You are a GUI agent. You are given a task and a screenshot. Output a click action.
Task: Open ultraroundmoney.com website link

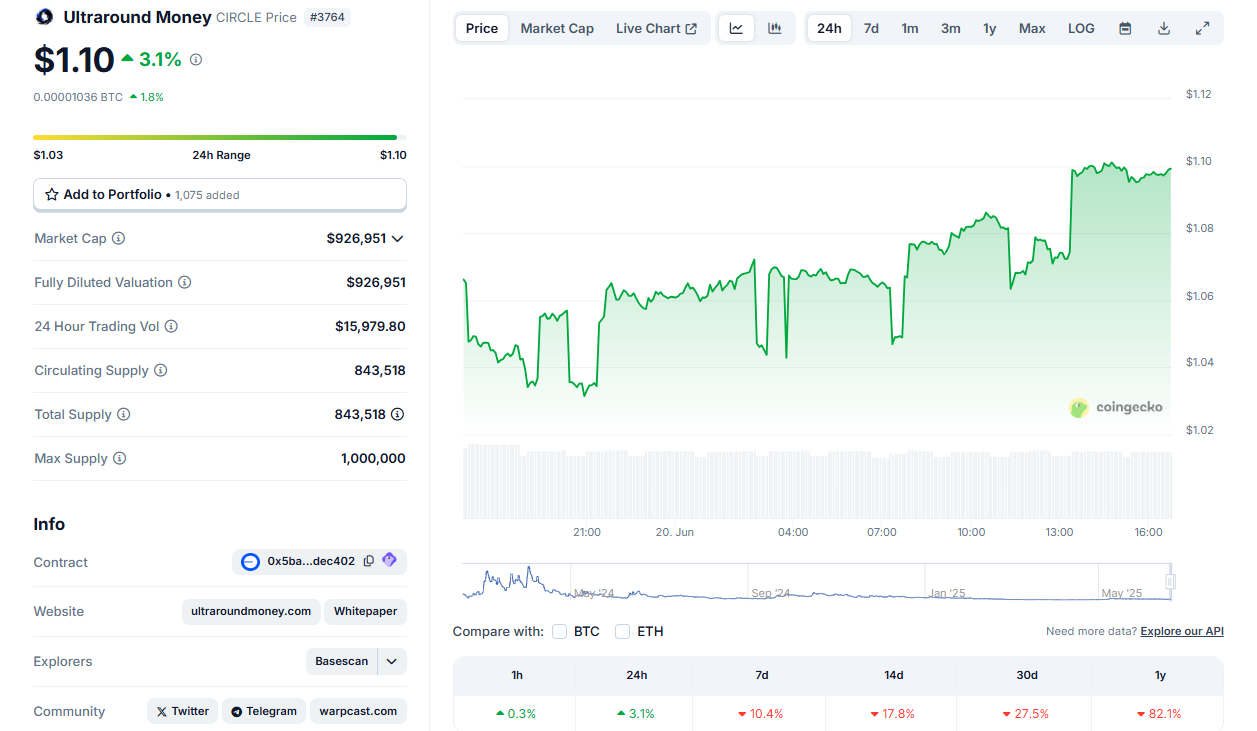pos(251,611)
